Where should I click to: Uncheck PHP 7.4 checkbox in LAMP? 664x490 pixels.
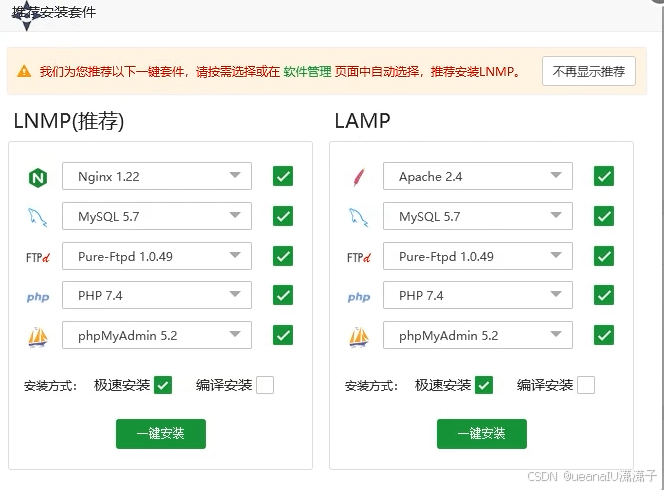pyautogui.click(x=604, y=295)
